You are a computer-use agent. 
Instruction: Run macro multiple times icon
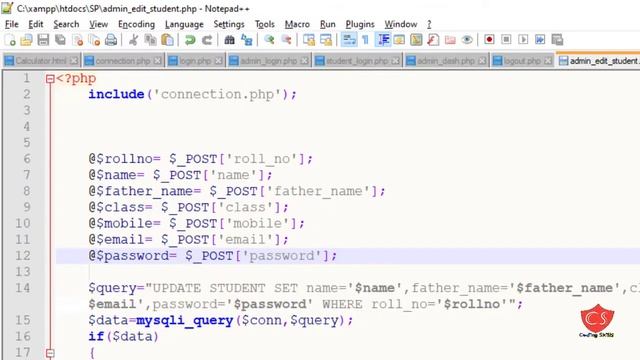coord(540,40)
